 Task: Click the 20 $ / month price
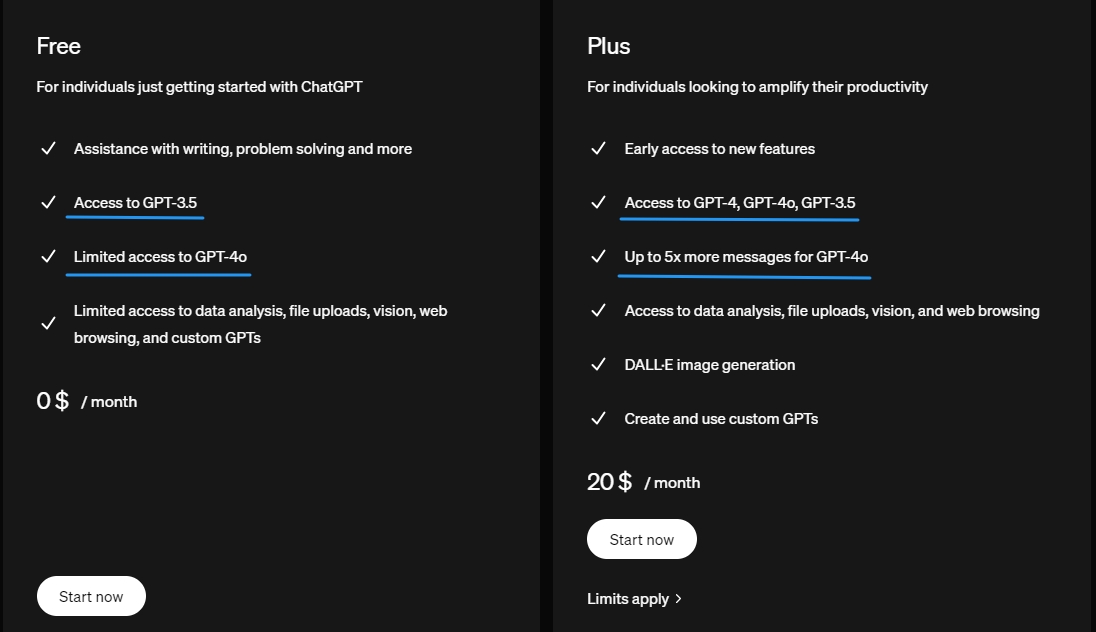[643, 482]
